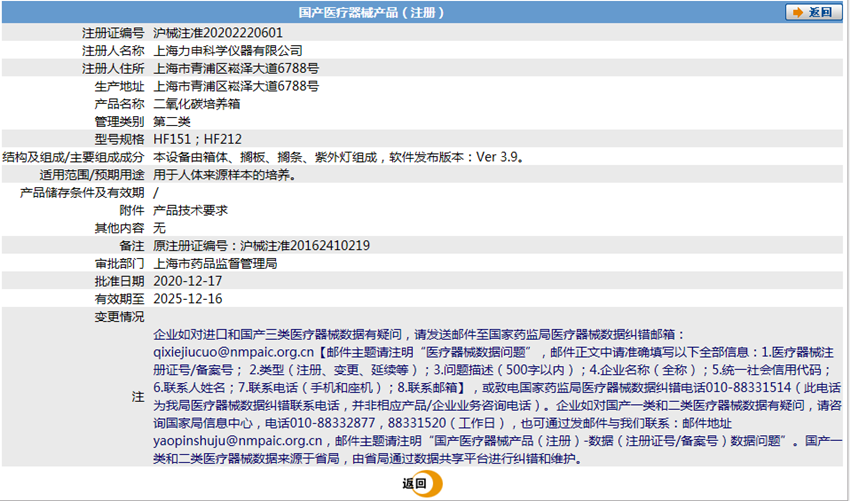Select product name 二氧化碳培养箱
Viewport: 850px width, 501px height.
197,104
